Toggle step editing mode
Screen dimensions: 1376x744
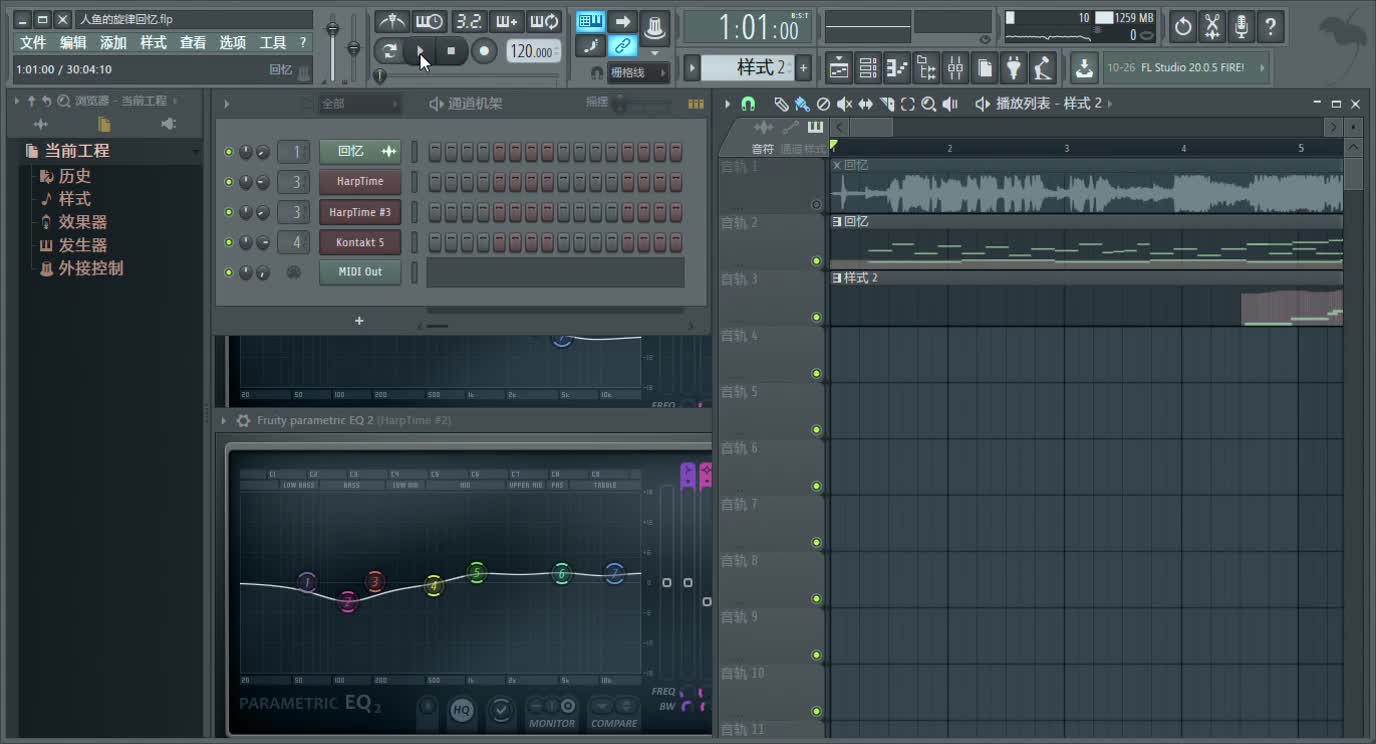[591, 46]
